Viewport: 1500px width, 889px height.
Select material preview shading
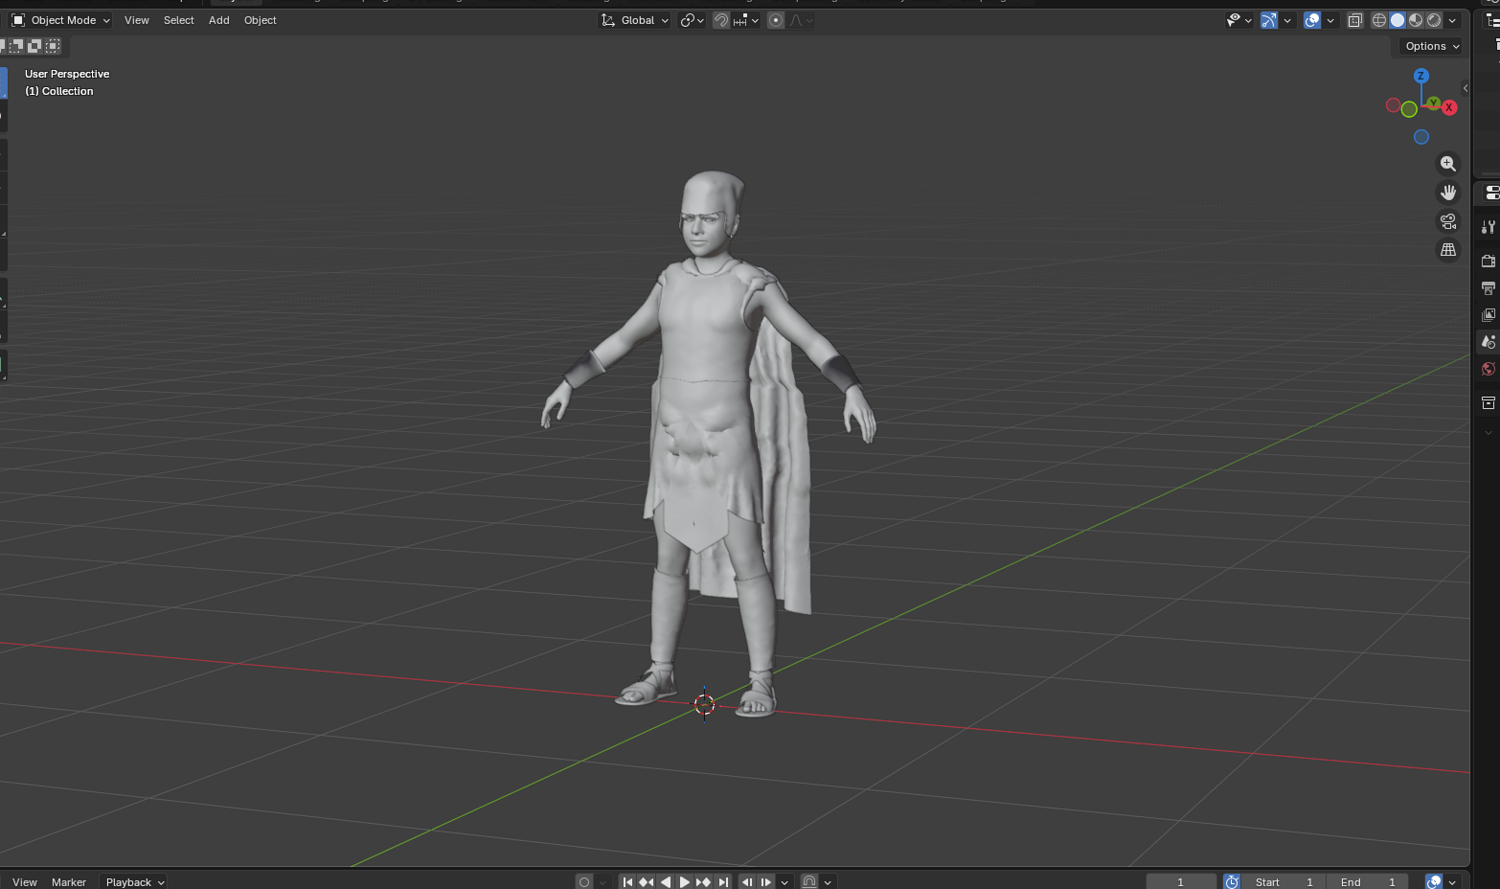[x=1416, y=20]
